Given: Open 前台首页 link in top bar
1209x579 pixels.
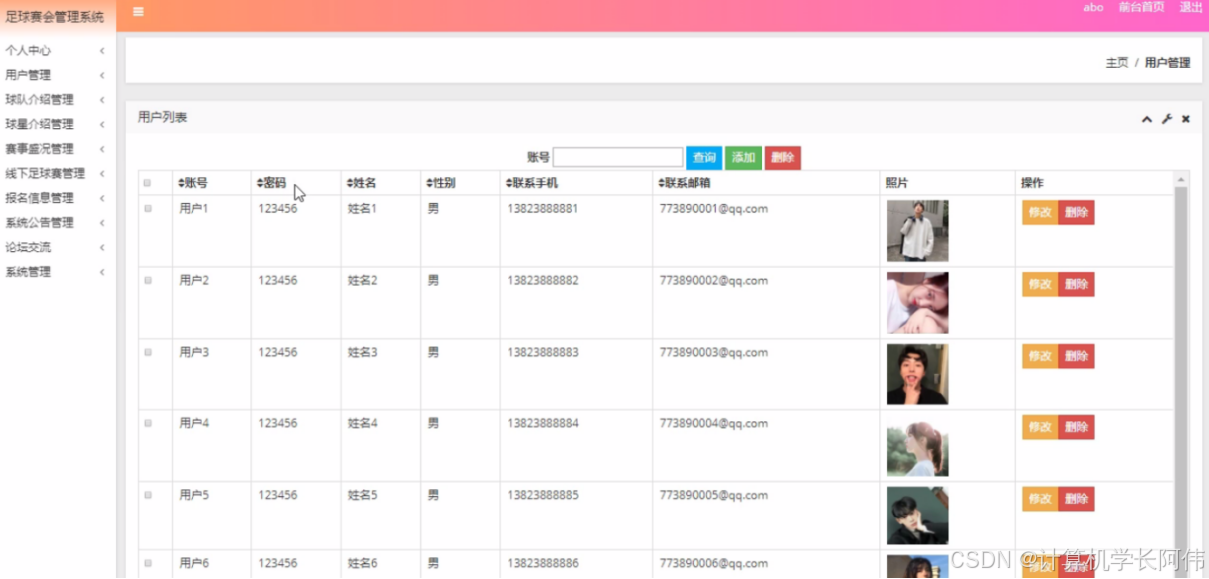Looking at the screenshot, I should tap(1141, 7).
